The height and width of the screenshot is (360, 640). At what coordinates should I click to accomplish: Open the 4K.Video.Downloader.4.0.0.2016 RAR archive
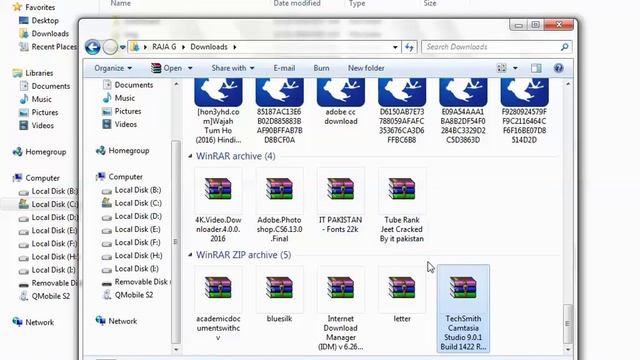tap(218, 205)
